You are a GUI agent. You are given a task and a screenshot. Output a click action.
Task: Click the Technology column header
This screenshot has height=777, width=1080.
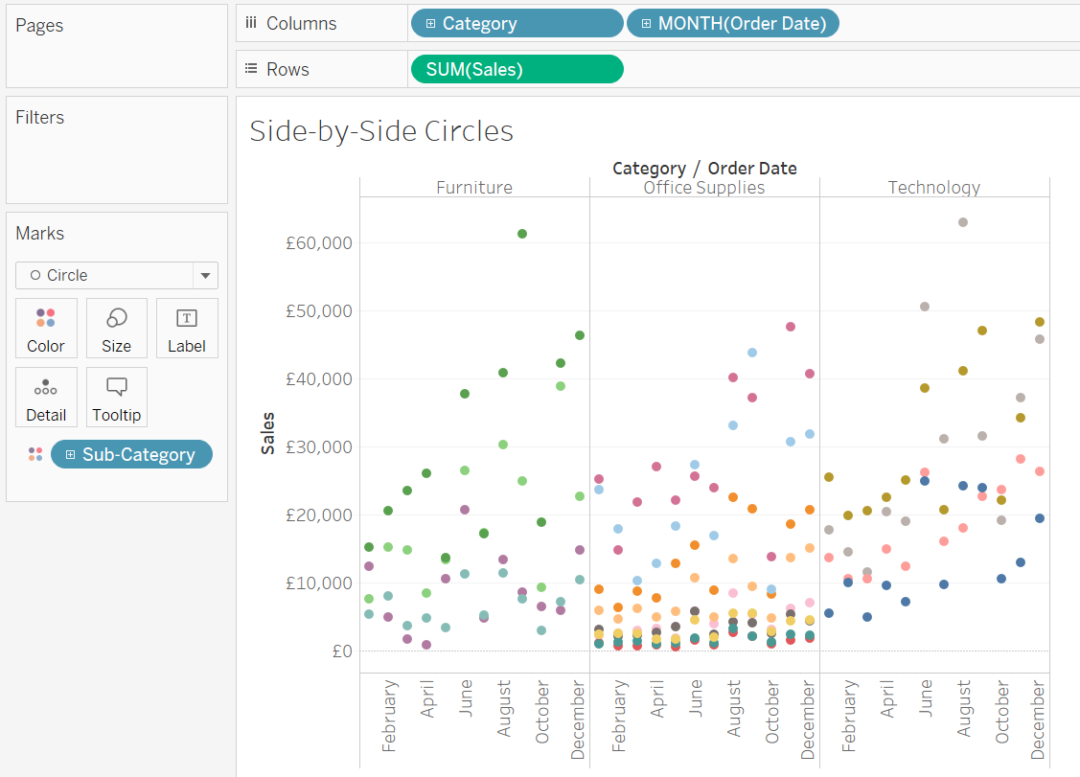pos(933,187)
